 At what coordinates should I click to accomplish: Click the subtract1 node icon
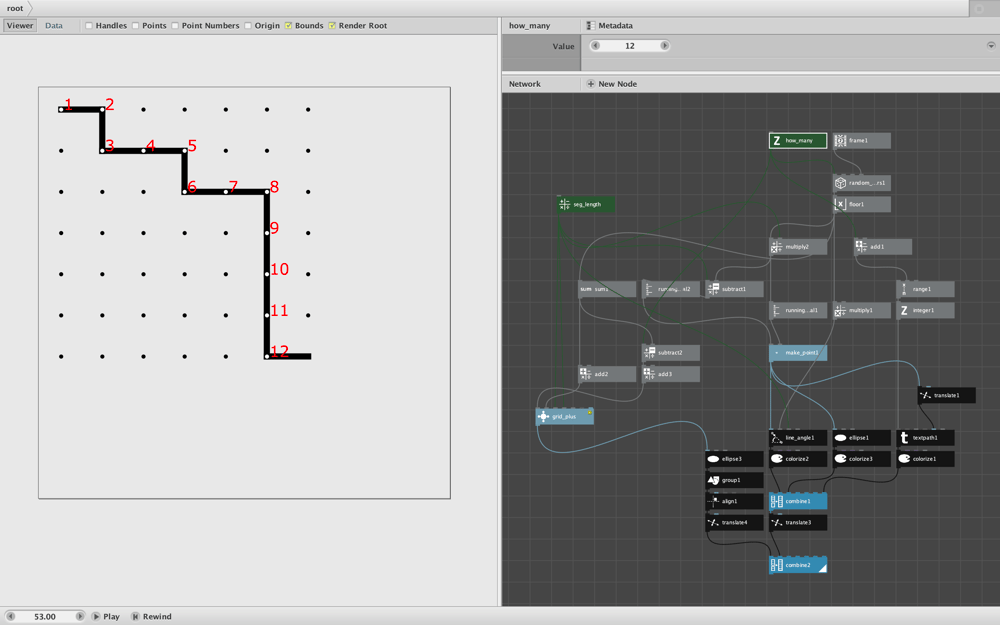coord(713,289)
